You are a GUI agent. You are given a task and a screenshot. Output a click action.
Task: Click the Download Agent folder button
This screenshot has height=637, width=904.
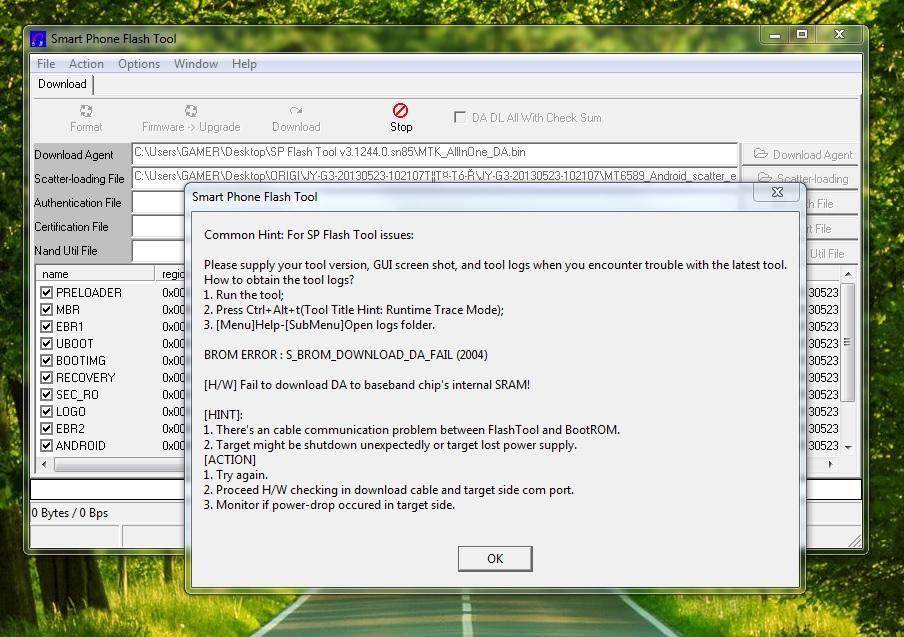[x=802, y=154]
